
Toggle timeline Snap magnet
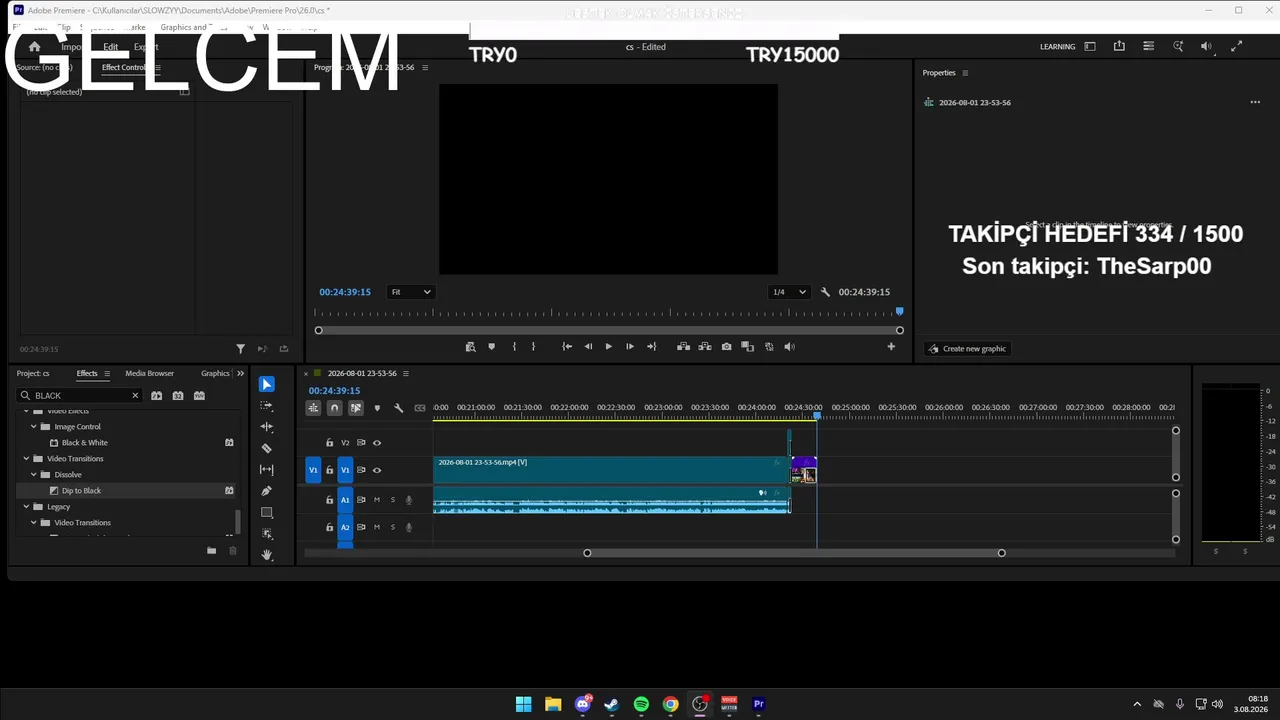tap(334, 408)
